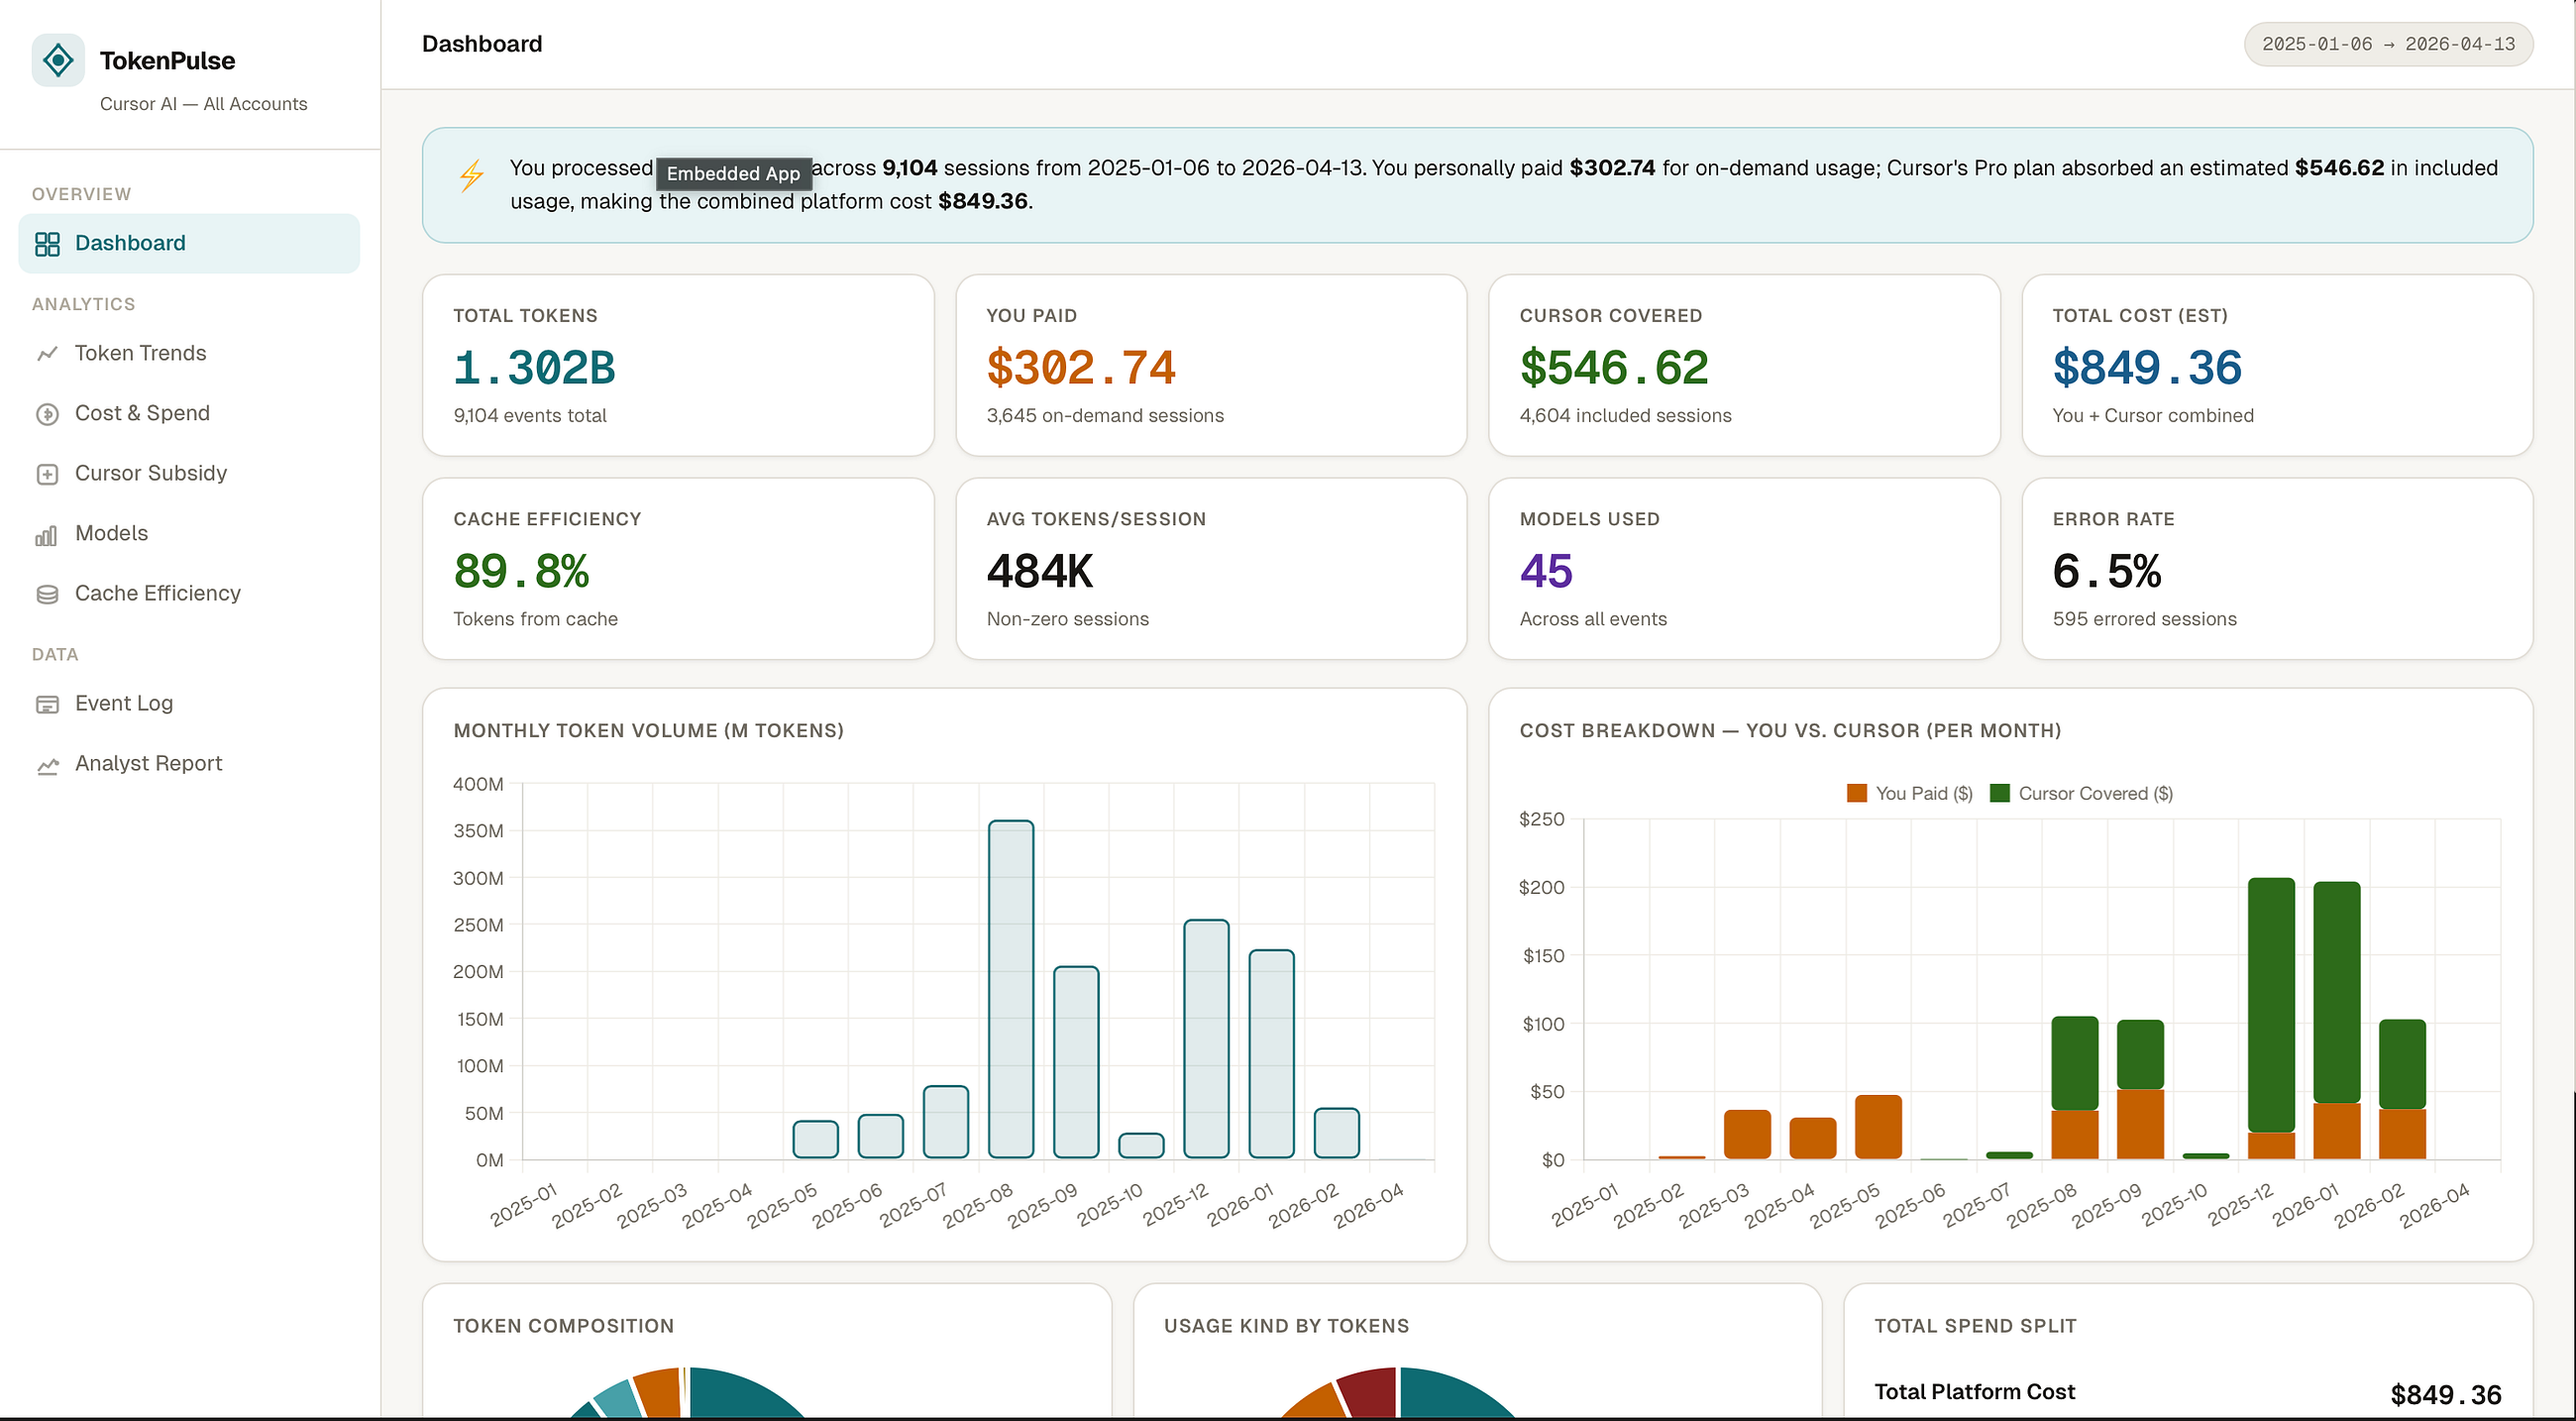Click the 2025-06 bar in Monthly Token Volume
2576x1421 pixels.
(880, 1137)
